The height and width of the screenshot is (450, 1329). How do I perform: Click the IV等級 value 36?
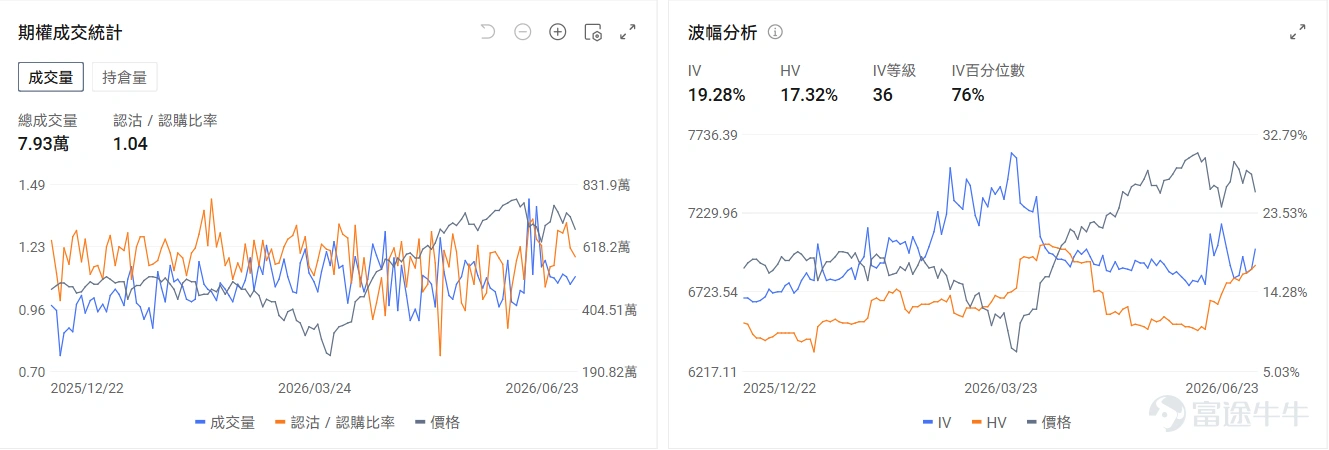coord(882,95)
